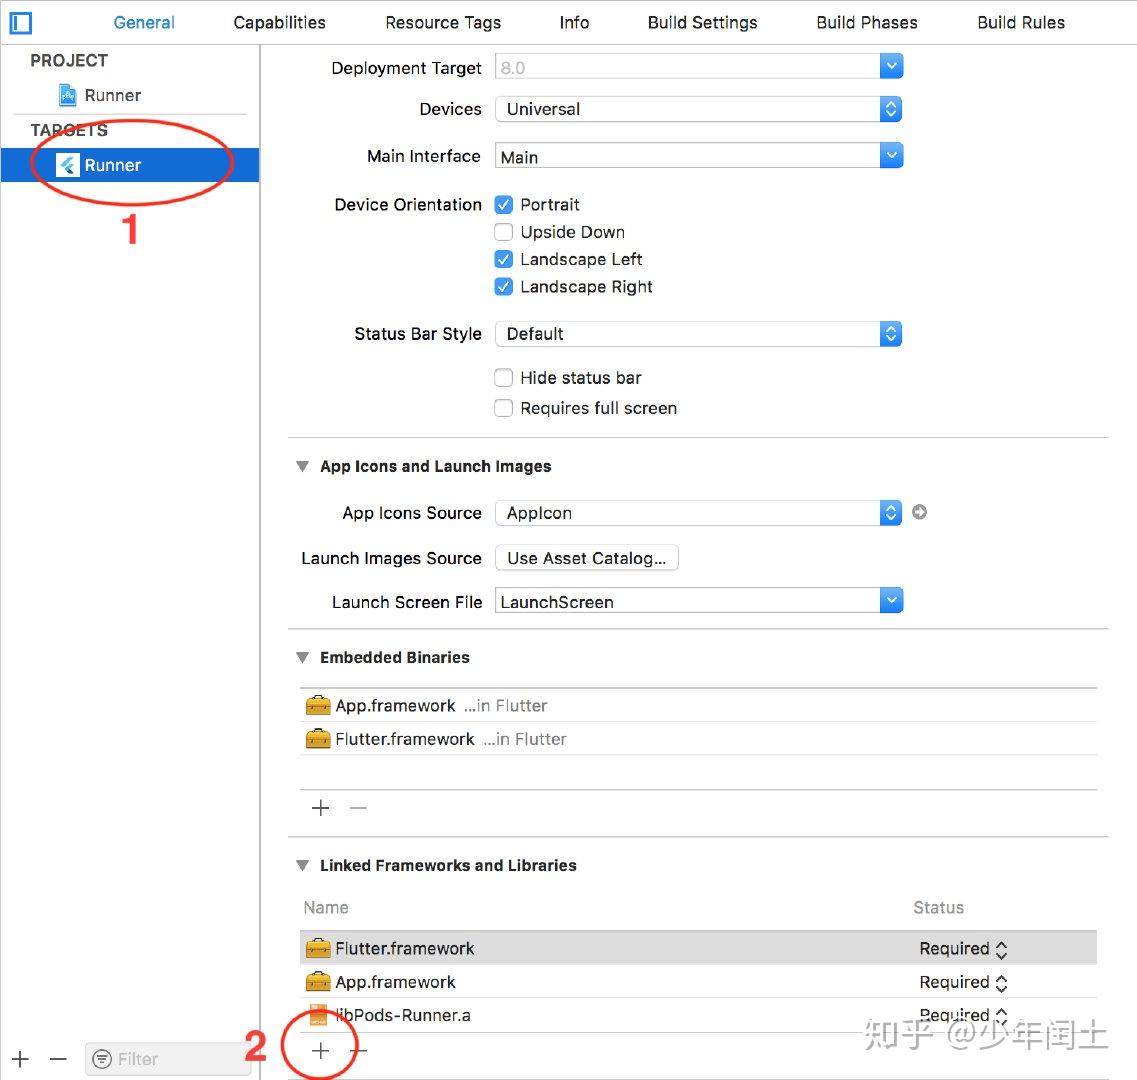1137x1080 pixels.
Task: Switch to the Build Phases tab
Action: click(866, 22)
